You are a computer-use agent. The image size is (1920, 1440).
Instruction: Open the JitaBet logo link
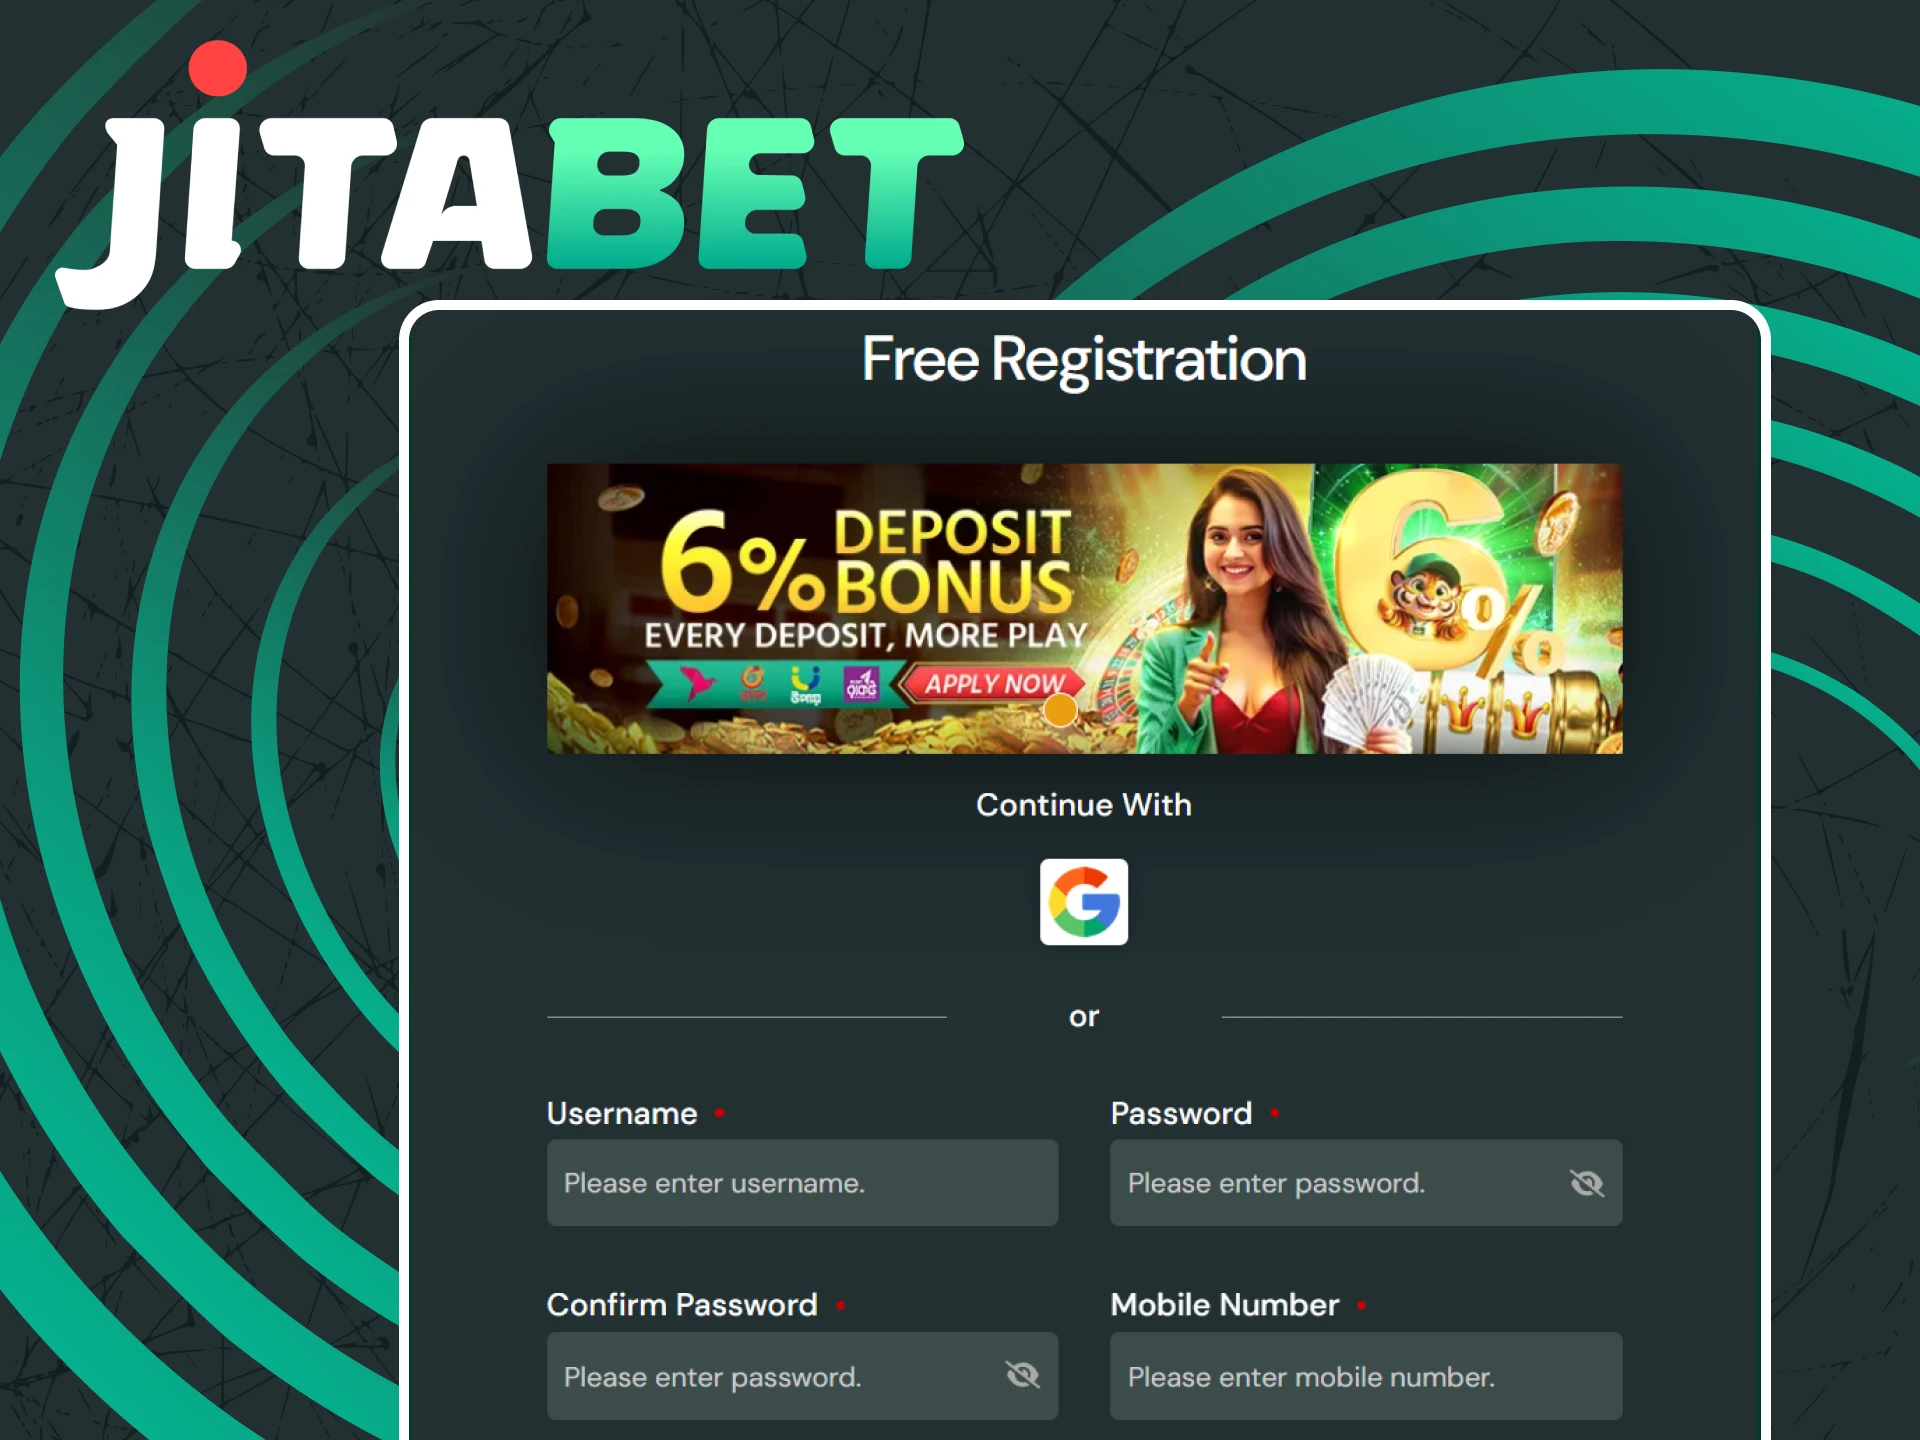(509, 176)
